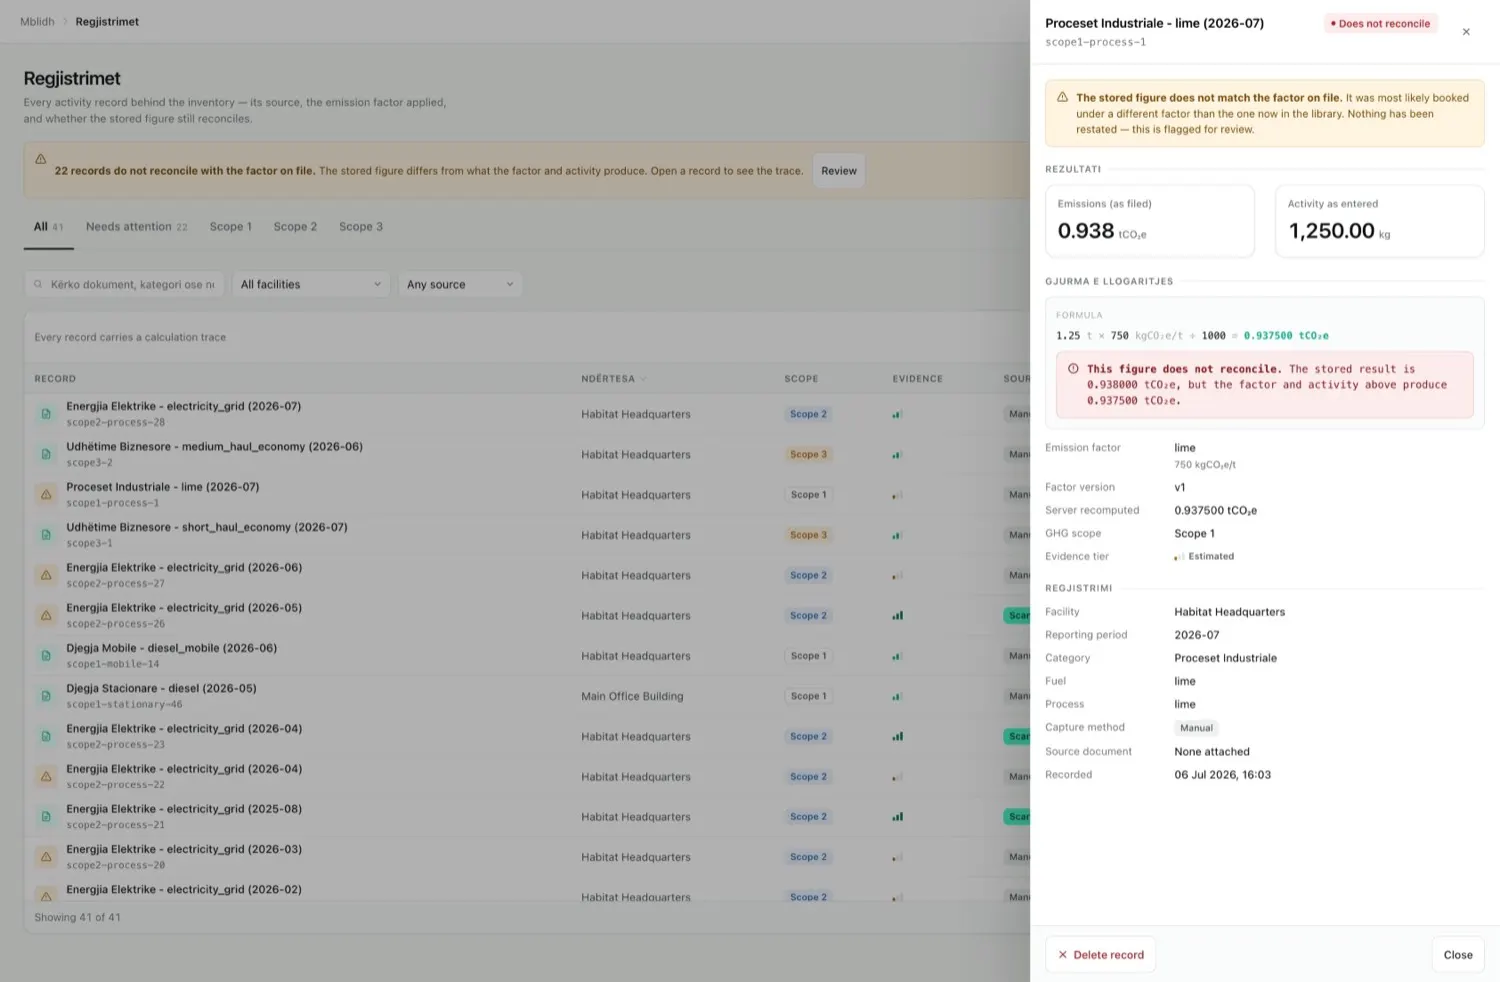The image size is (1500, 982).
Task: Click Main Office Building facility cell
Action: pyautogui.click(x=632, y=697)
